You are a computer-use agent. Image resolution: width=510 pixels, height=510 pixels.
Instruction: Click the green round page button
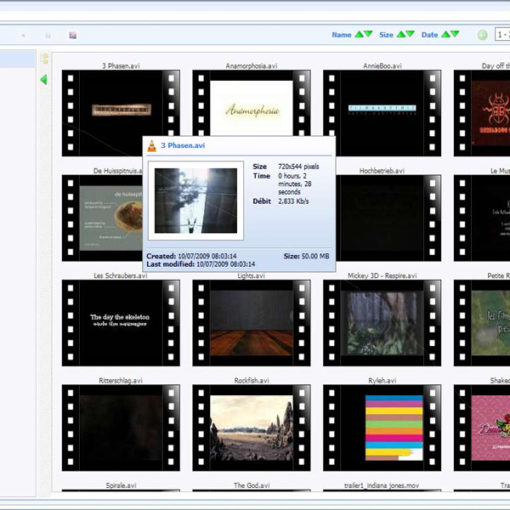tap(482, 35)
